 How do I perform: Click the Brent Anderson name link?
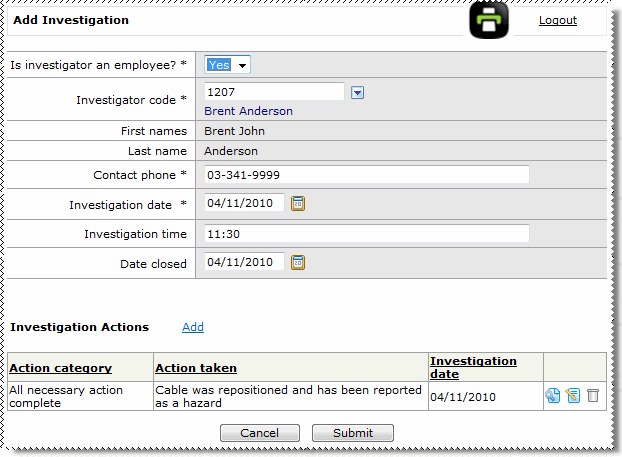point(248,111)
